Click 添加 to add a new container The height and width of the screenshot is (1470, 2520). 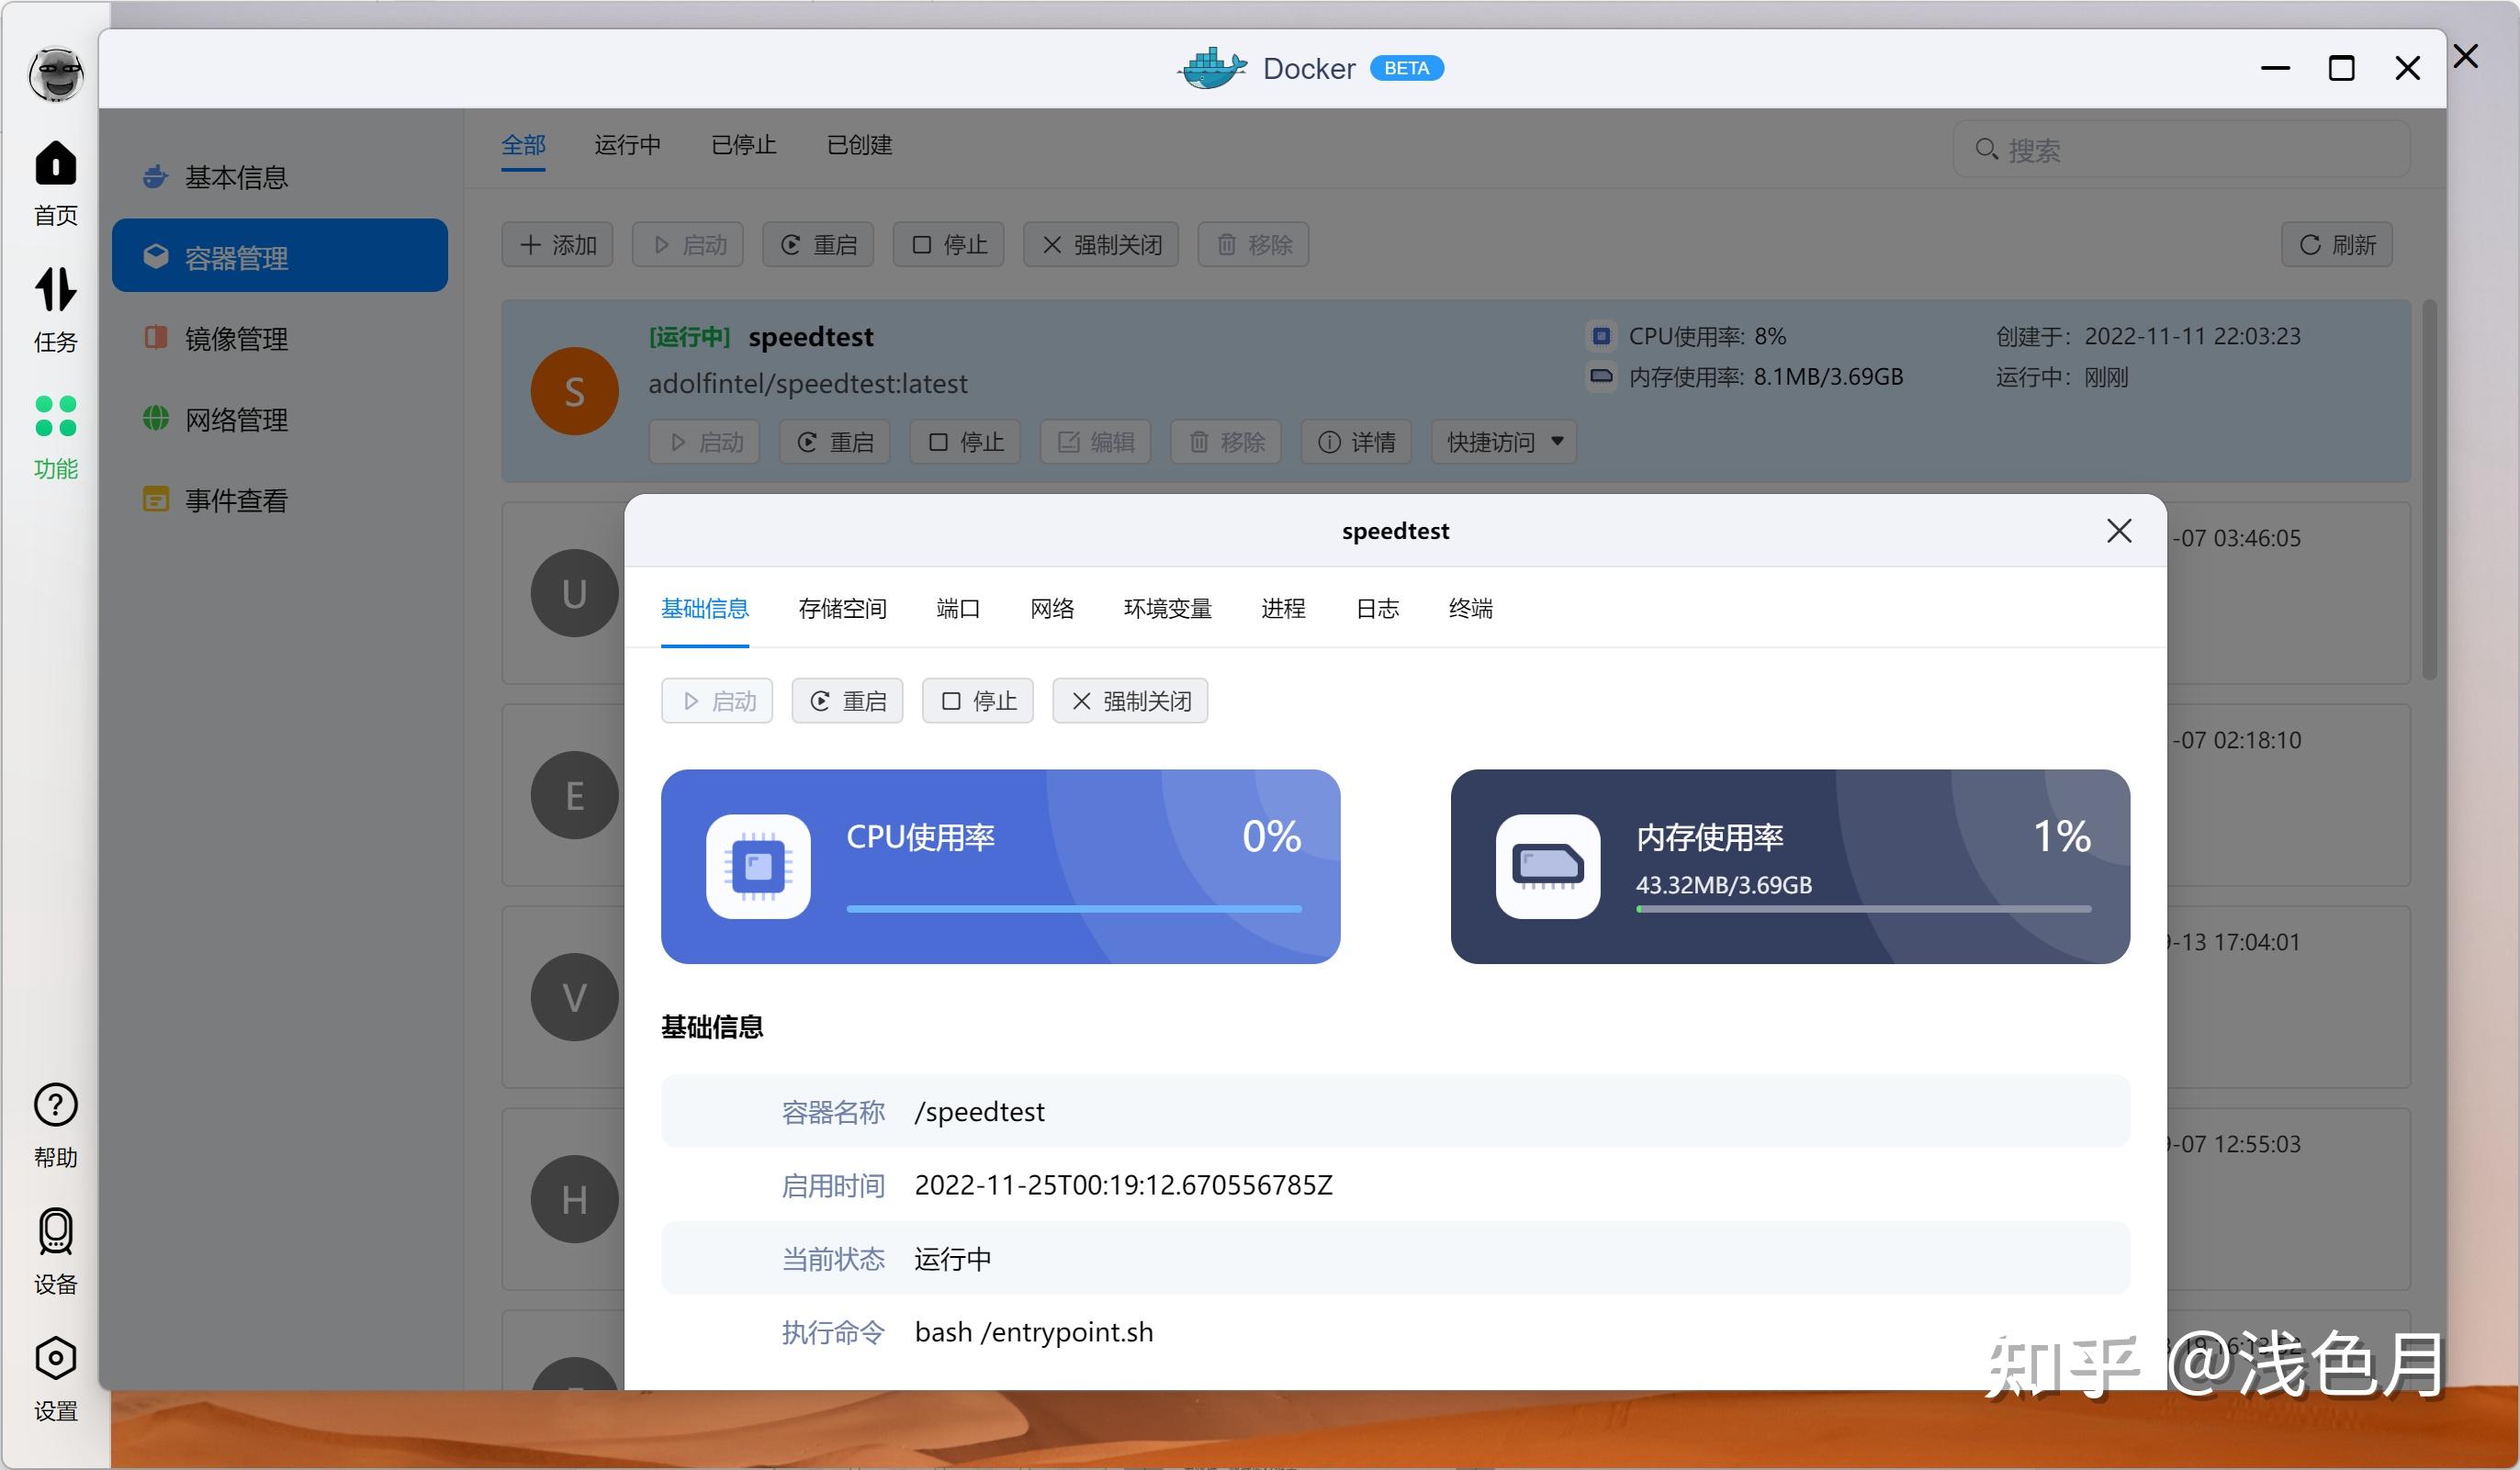coord(557,244)
